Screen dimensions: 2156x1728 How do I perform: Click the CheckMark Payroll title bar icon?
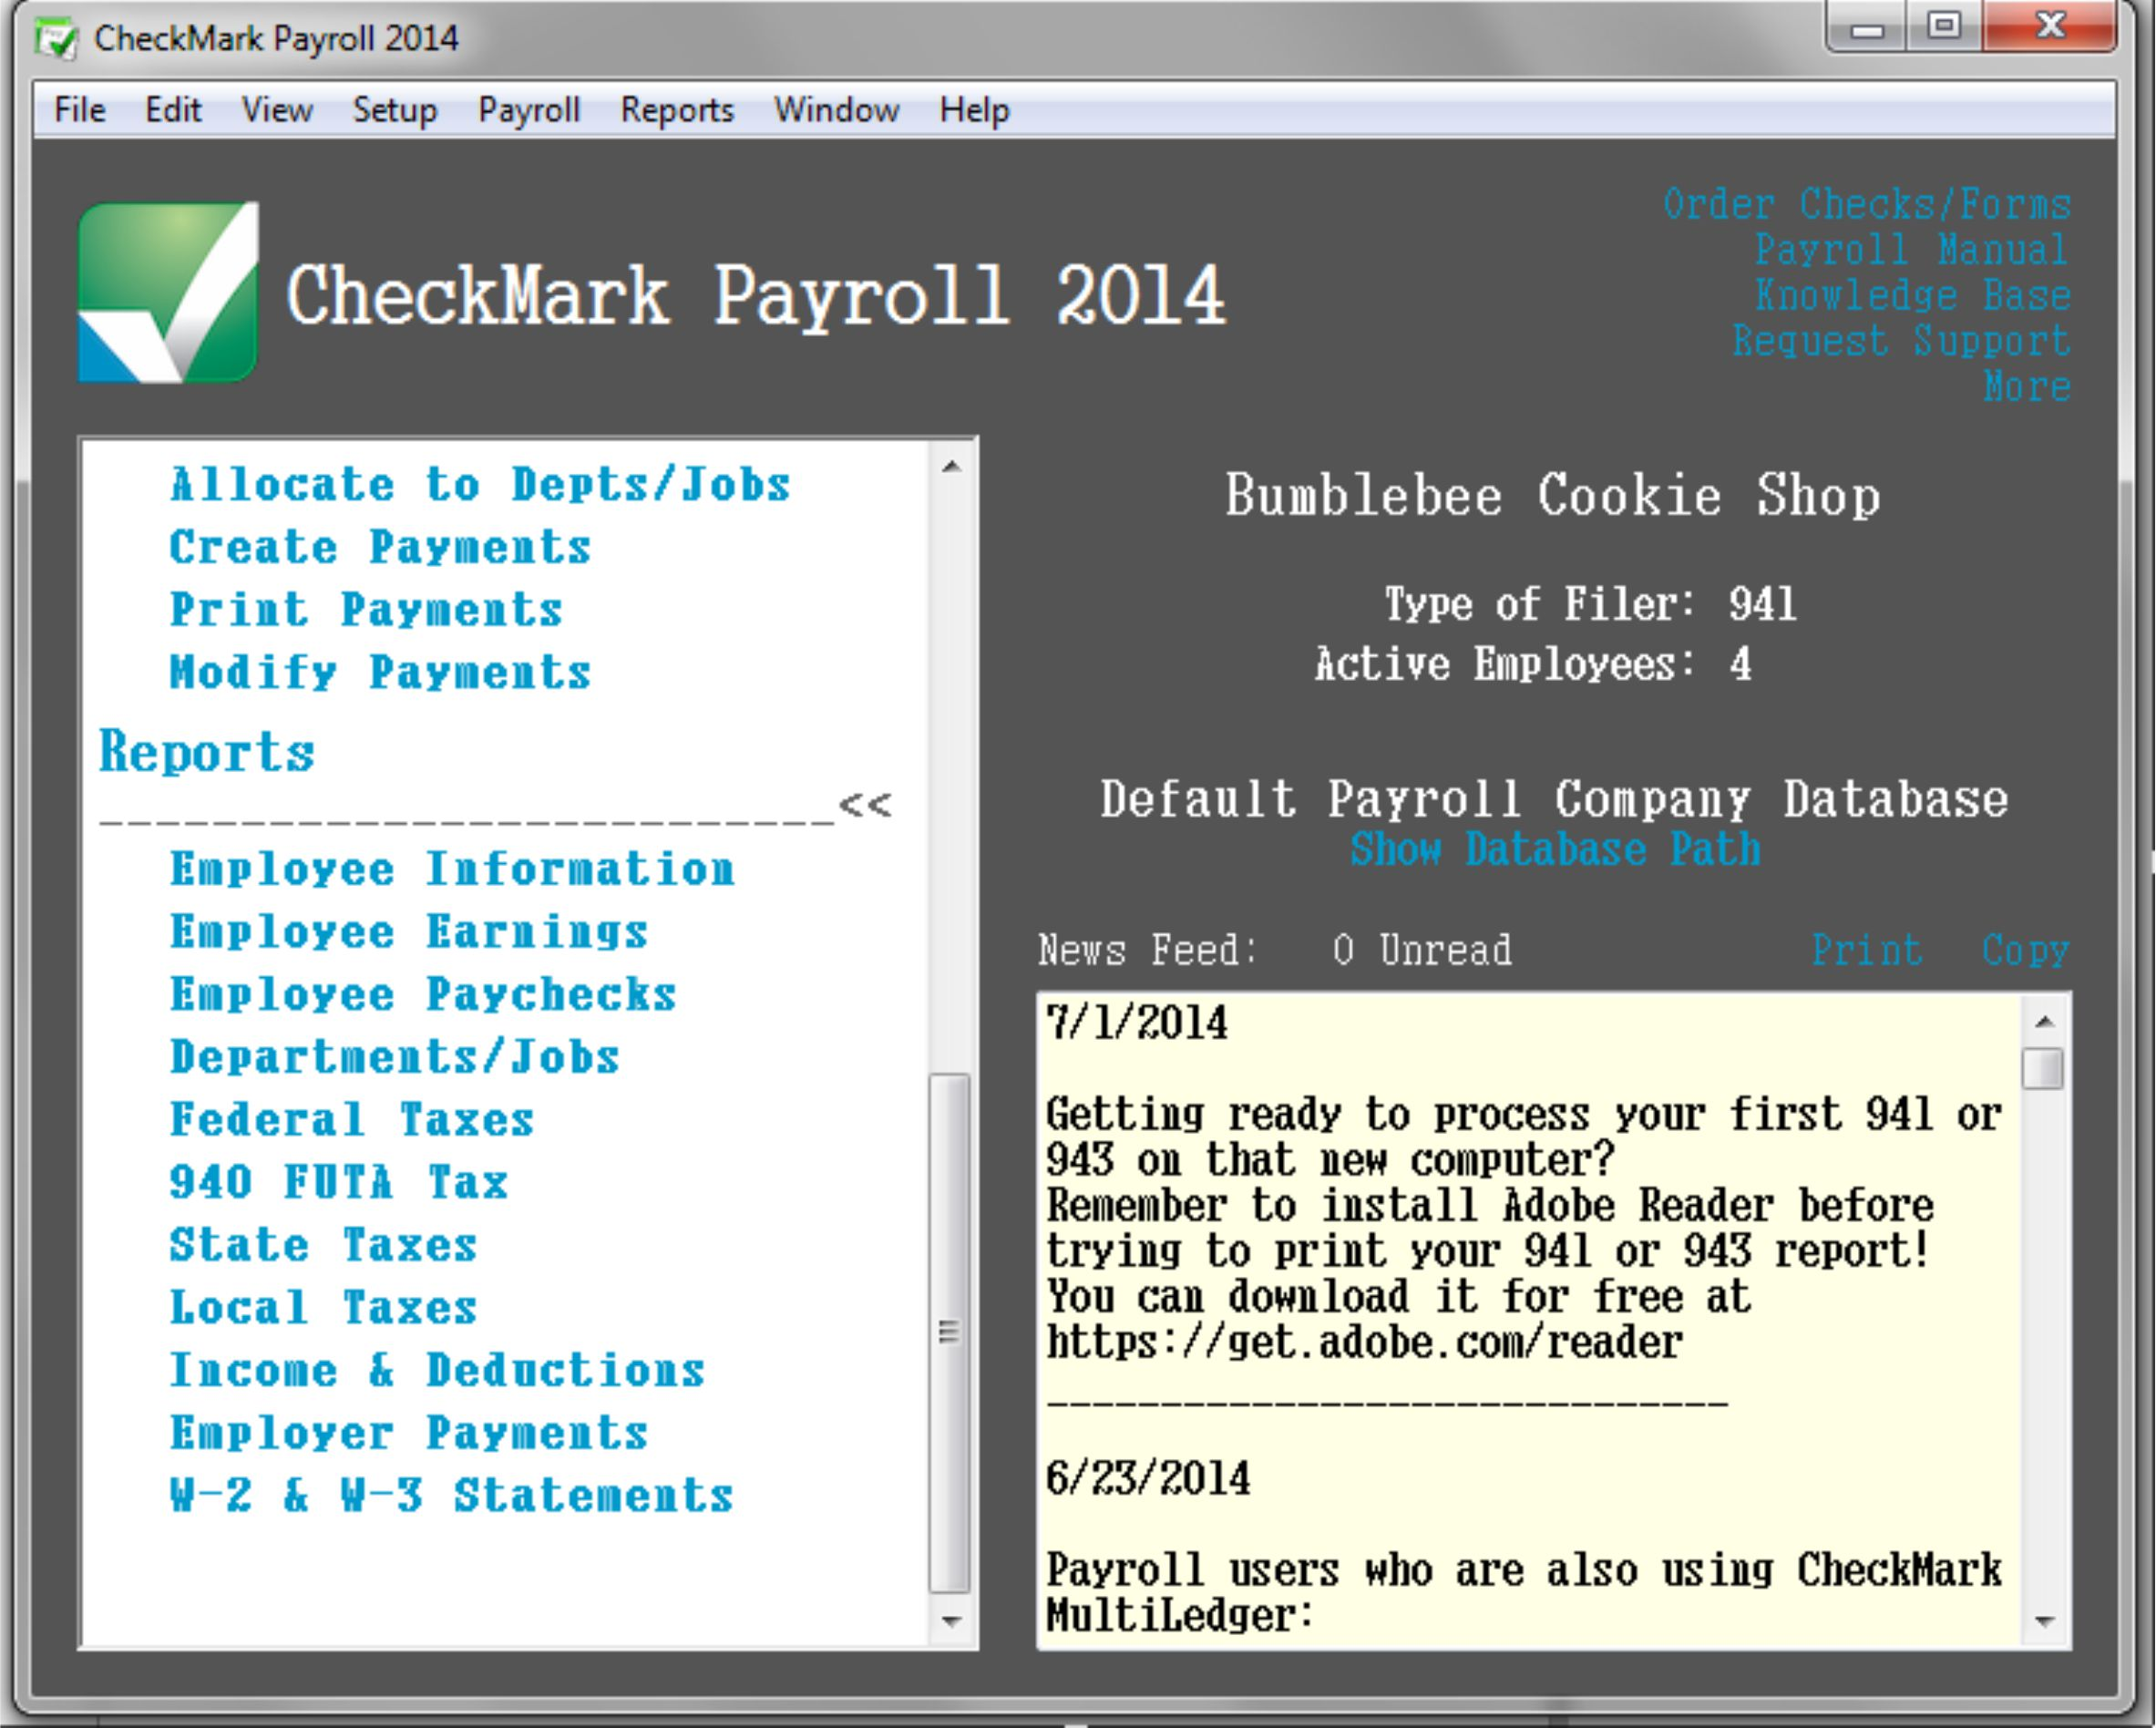[x=57, y=38]
